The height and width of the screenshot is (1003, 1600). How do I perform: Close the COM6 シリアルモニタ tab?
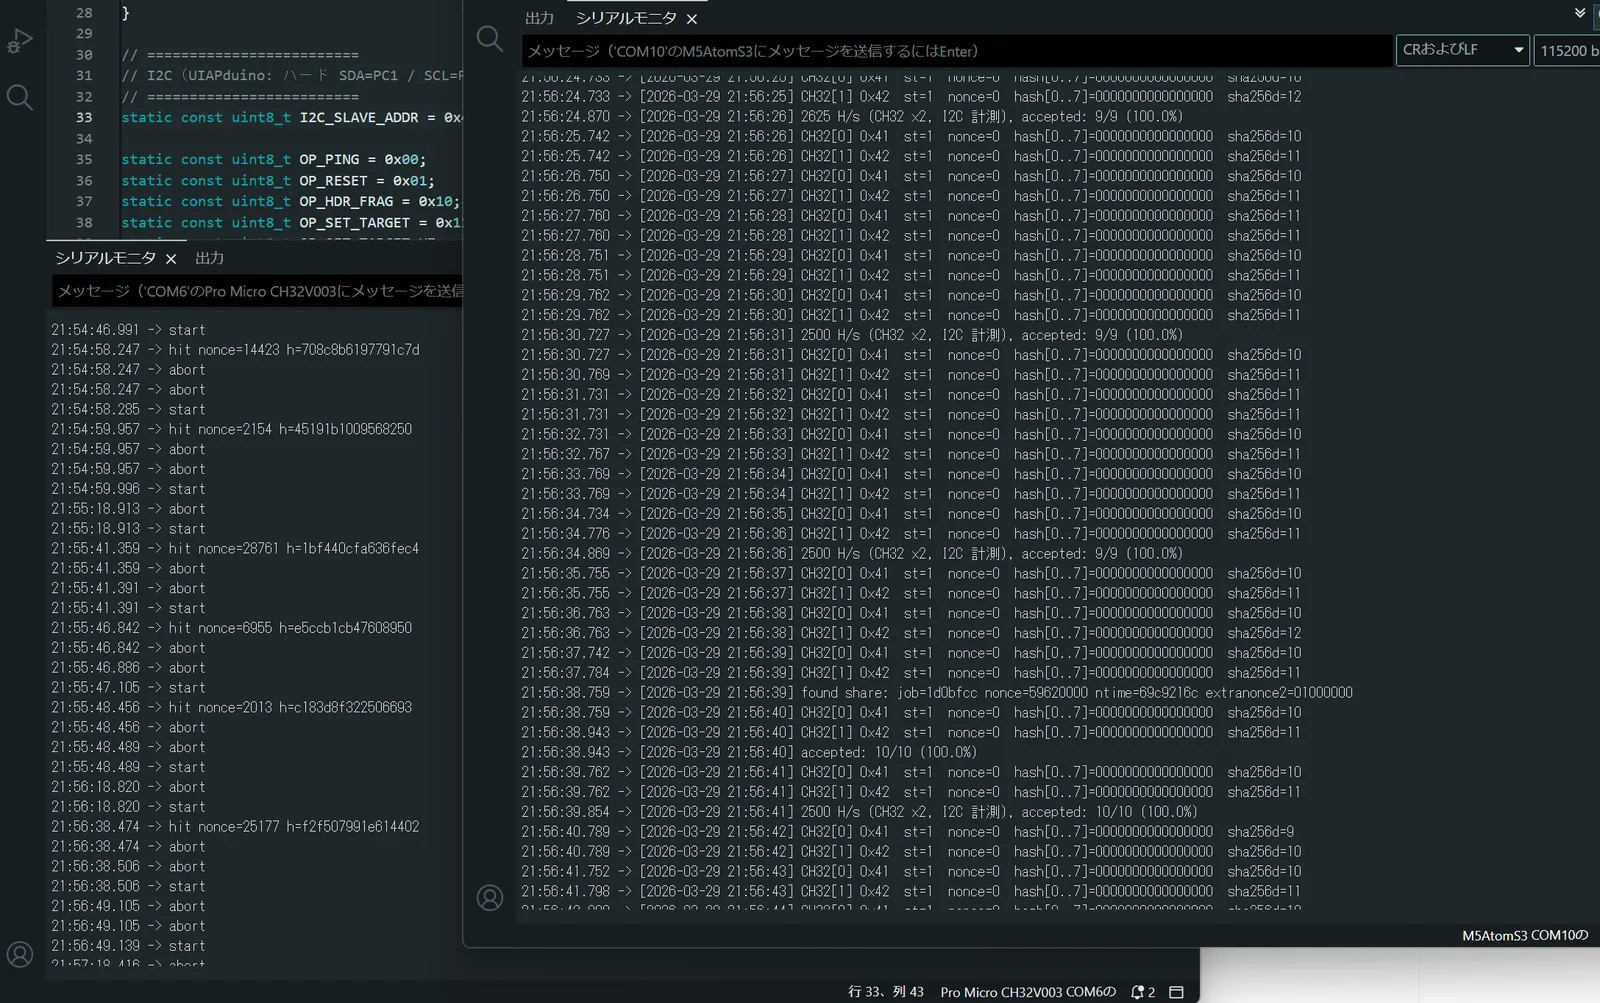pos(171,259)
